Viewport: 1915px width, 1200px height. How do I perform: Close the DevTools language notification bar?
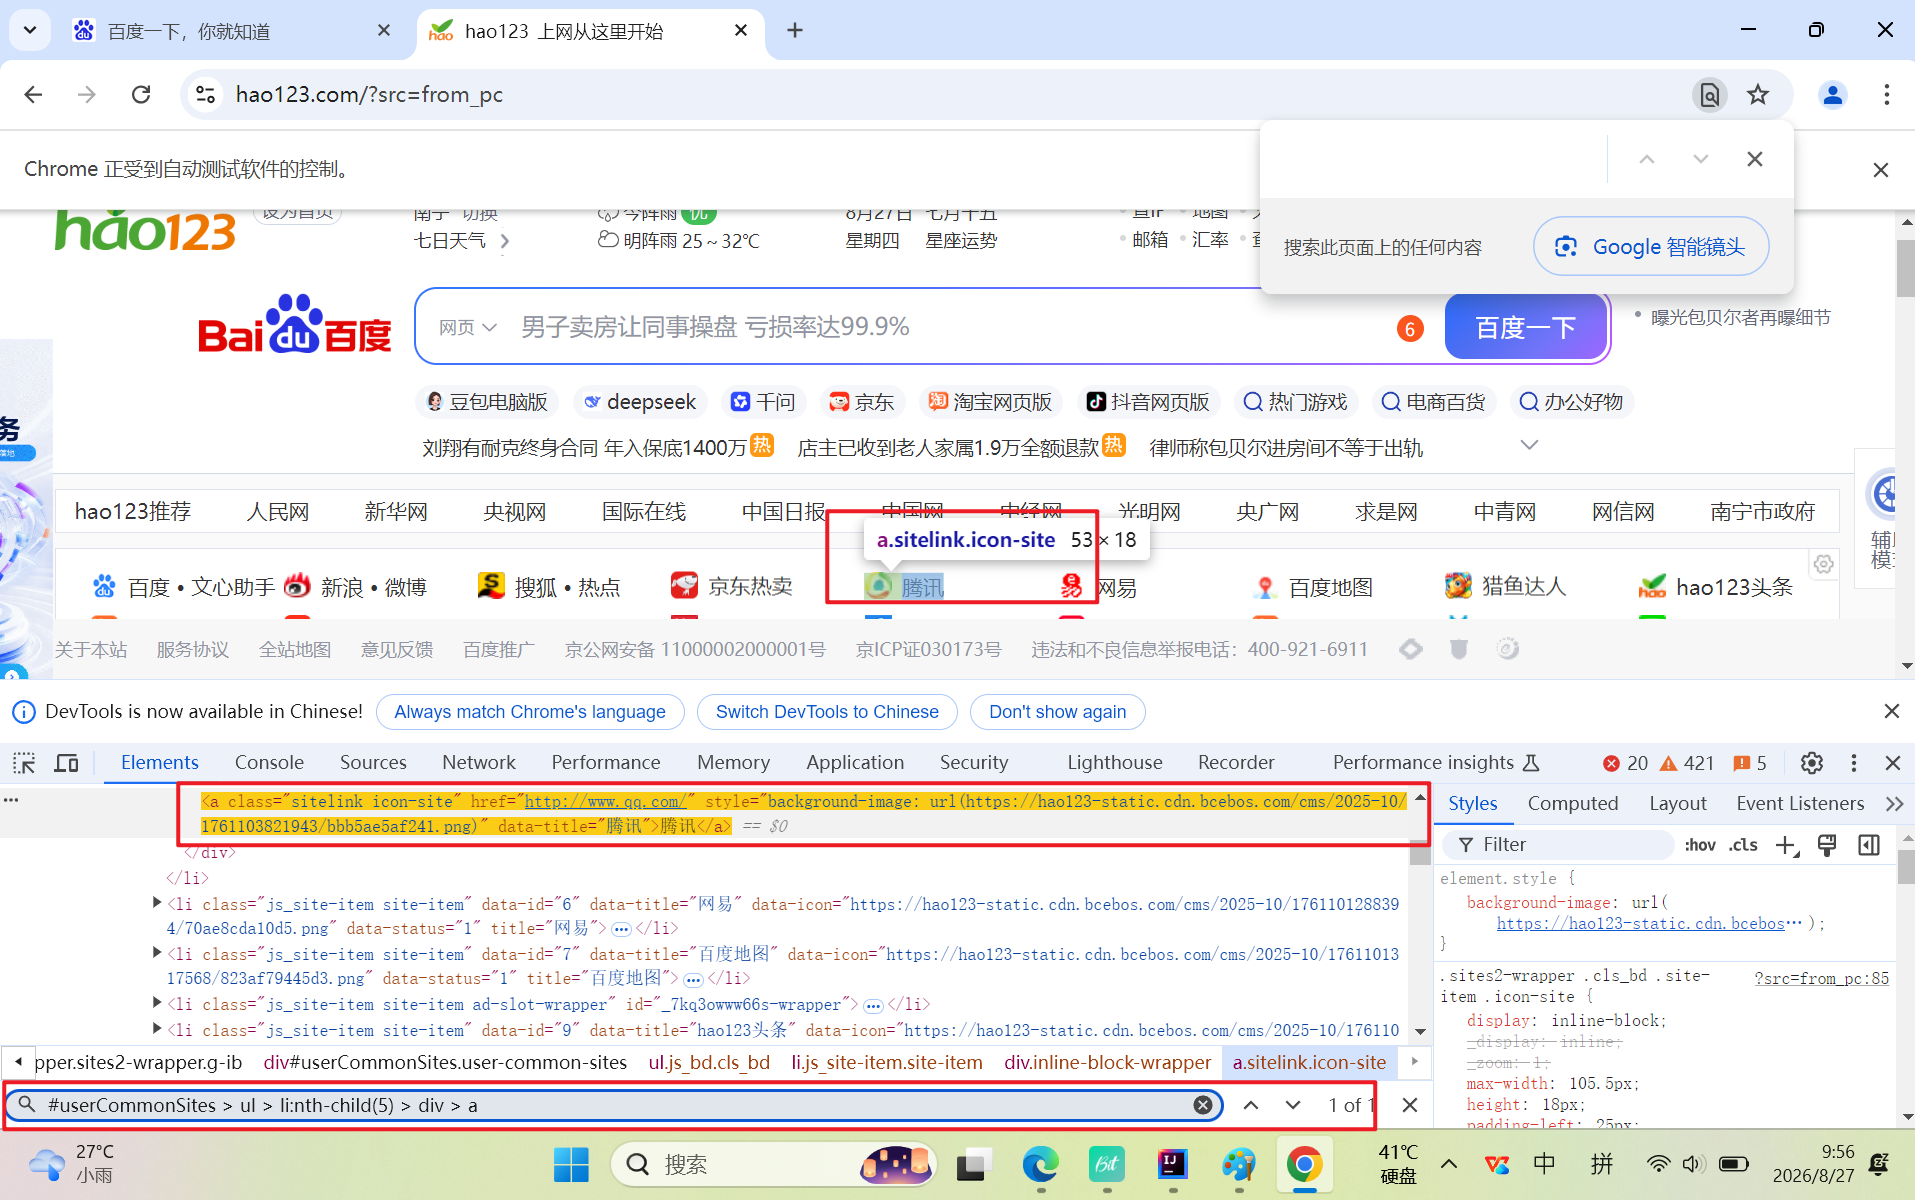click(x=1891, y=711)
